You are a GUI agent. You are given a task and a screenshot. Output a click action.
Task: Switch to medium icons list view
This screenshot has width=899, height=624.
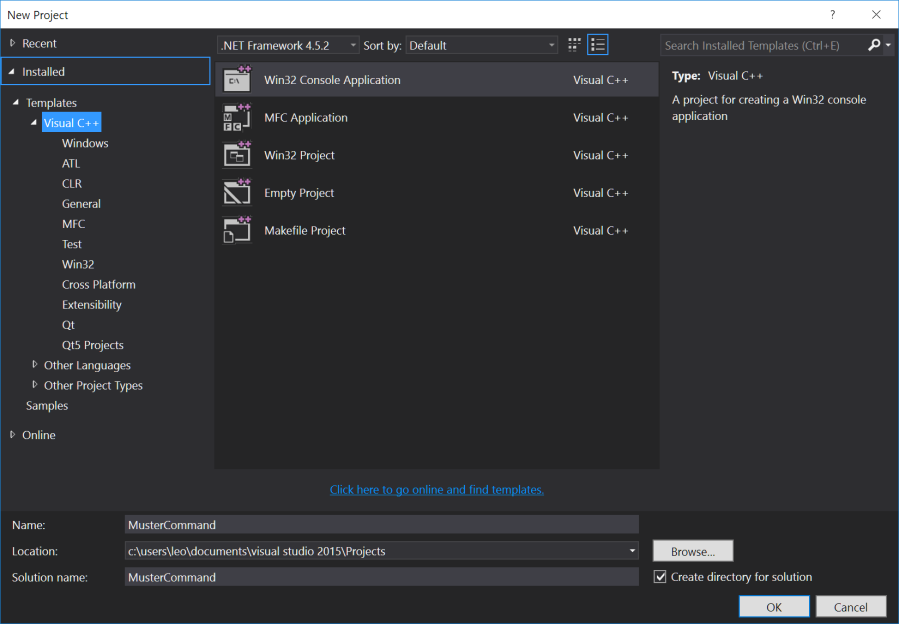[x=597, y=45]
